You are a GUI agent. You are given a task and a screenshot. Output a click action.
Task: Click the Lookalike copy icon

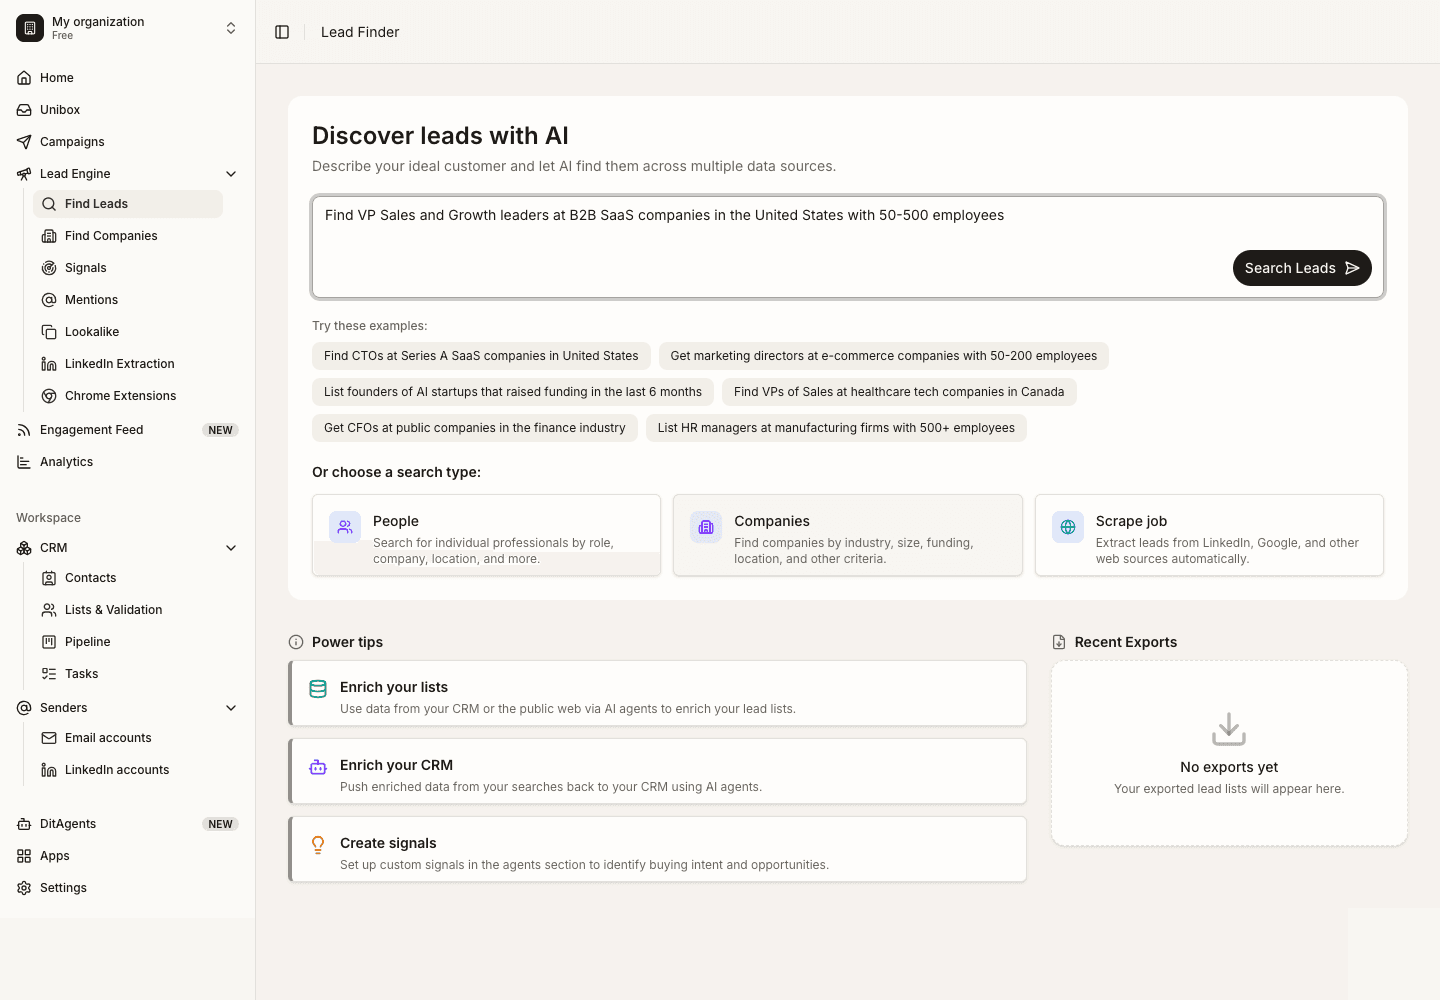[x=49, y=332]
